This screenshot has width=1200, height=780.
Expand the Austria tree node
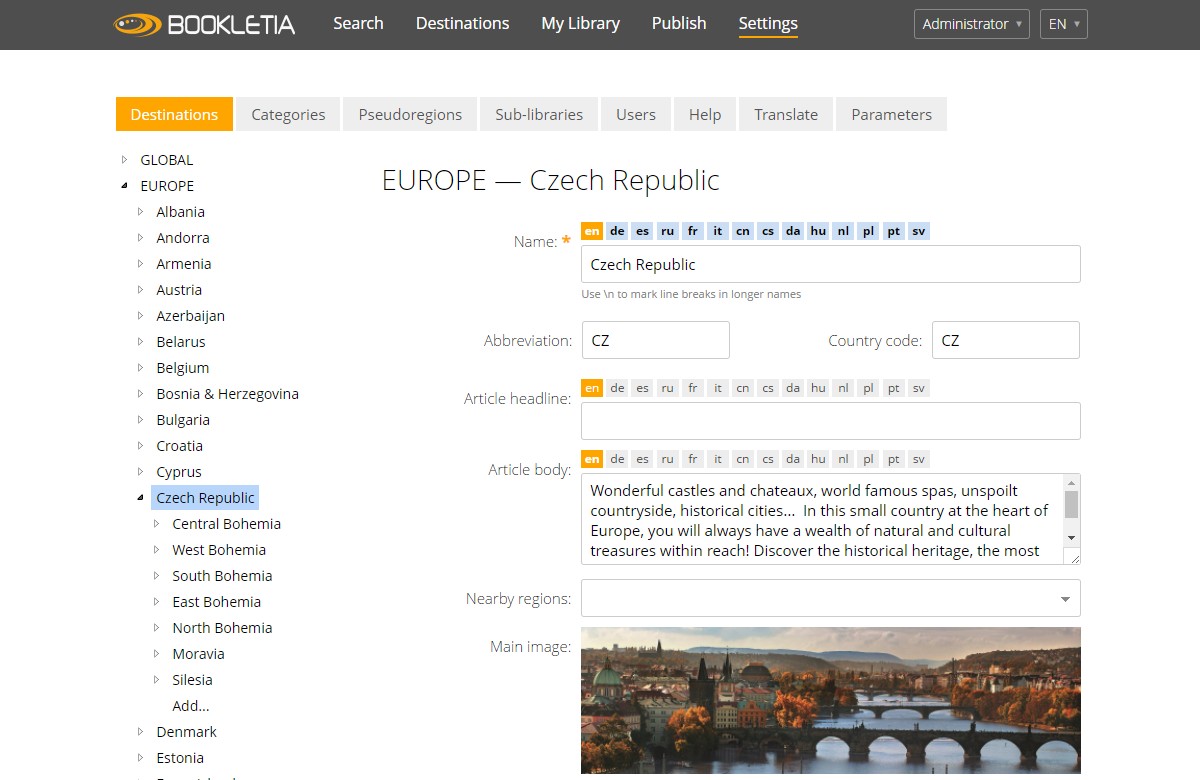coord(140,290)
